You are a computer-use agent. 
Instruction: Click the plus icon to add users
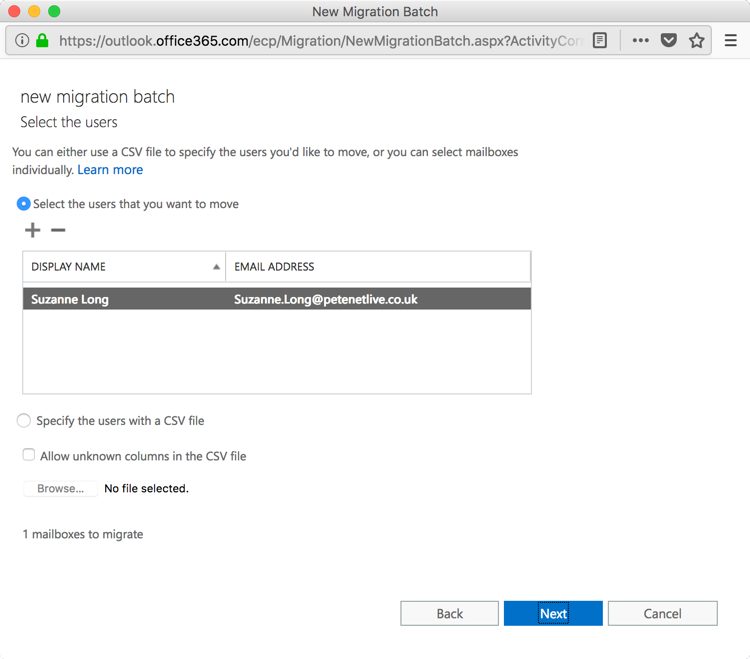pyautogui.click(x=33, y=230)
